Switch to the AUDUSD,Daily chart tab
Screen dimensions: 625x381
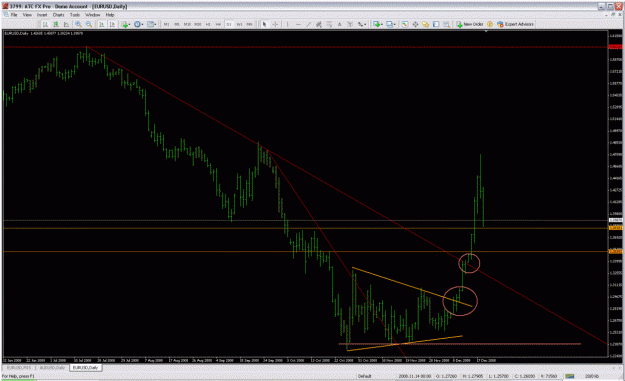coord(52,368)
